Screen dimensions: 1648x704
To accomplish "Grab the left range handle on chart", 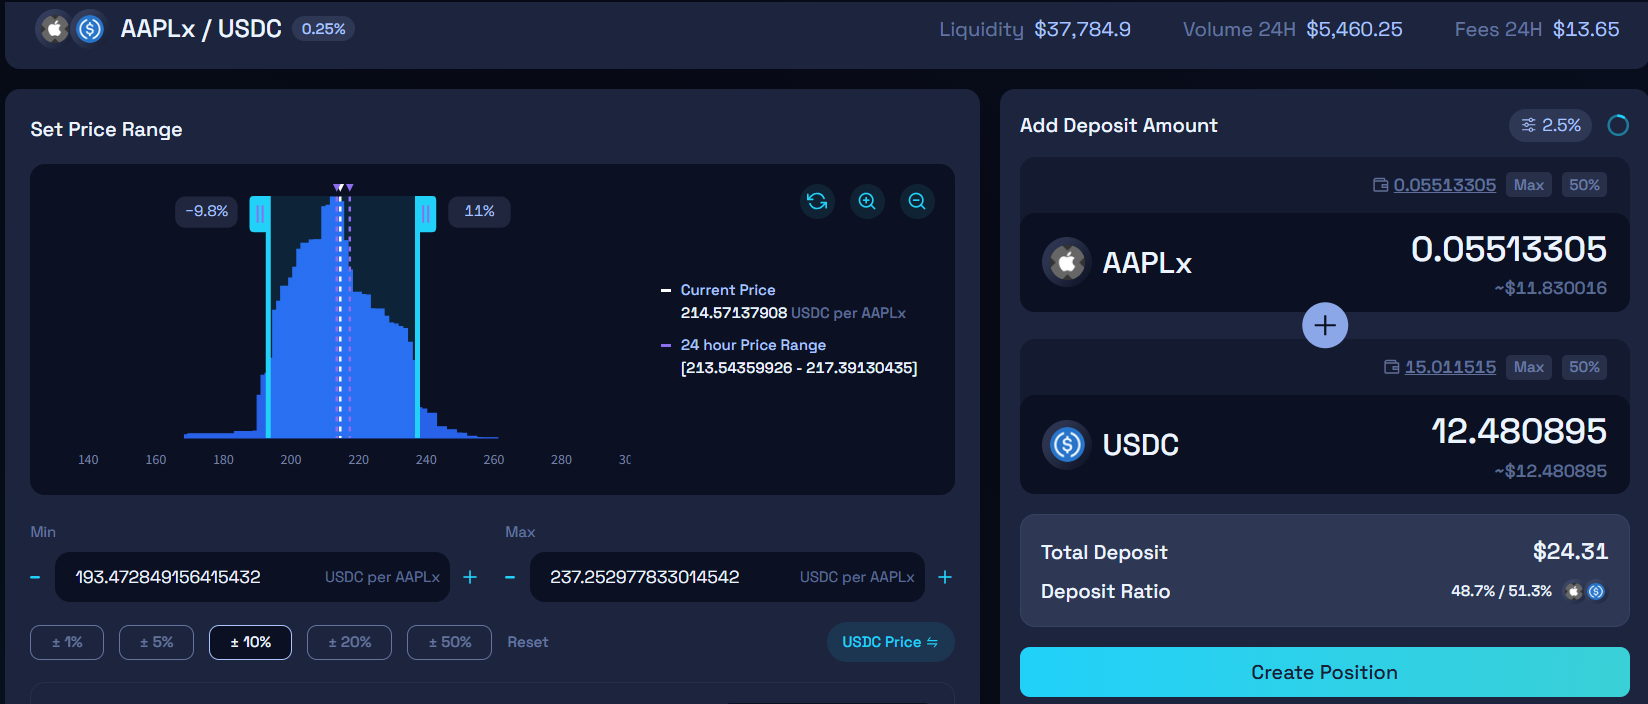I will tap(260, 213).
